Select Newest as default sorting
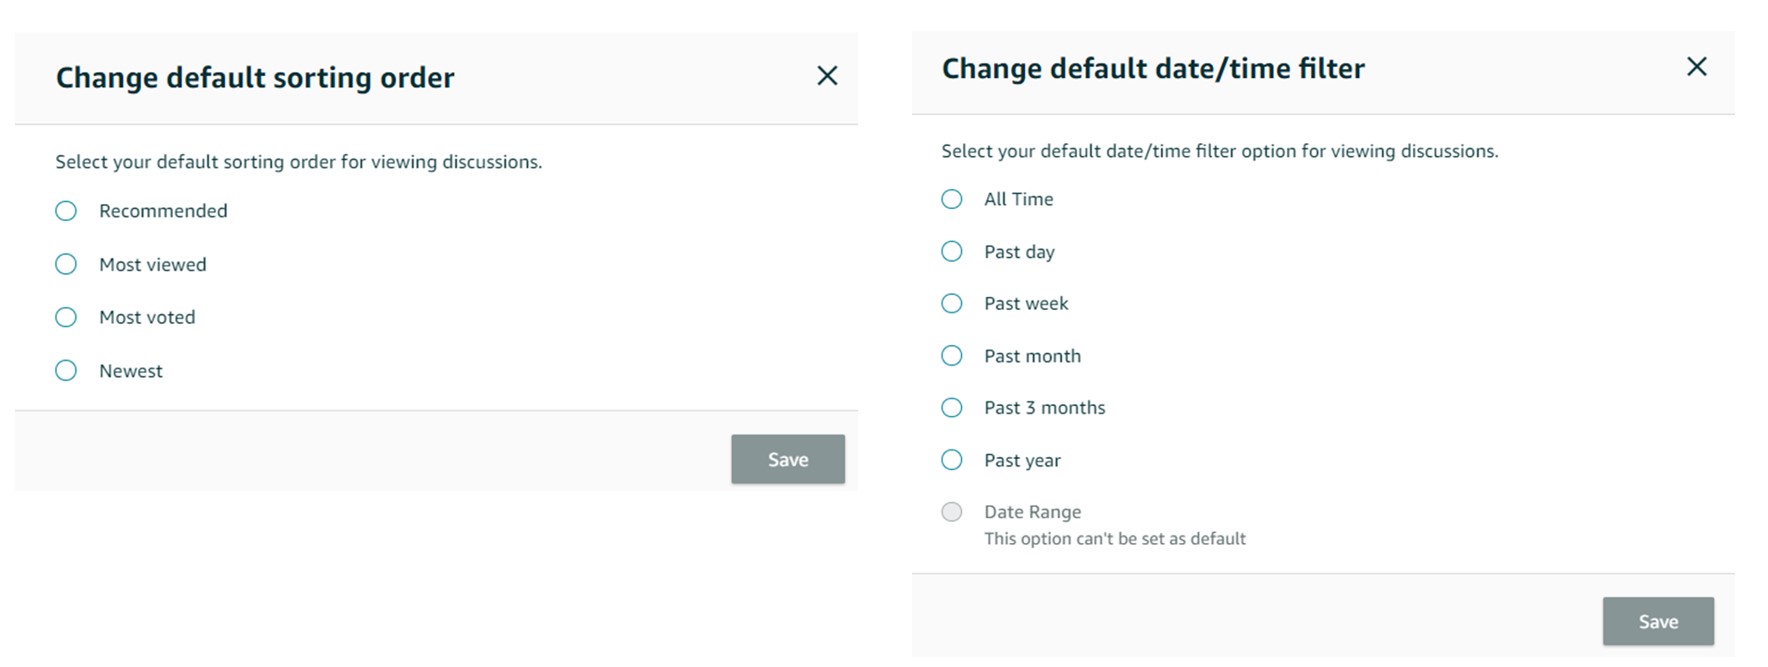The image size is (1768, 667). 66,371
